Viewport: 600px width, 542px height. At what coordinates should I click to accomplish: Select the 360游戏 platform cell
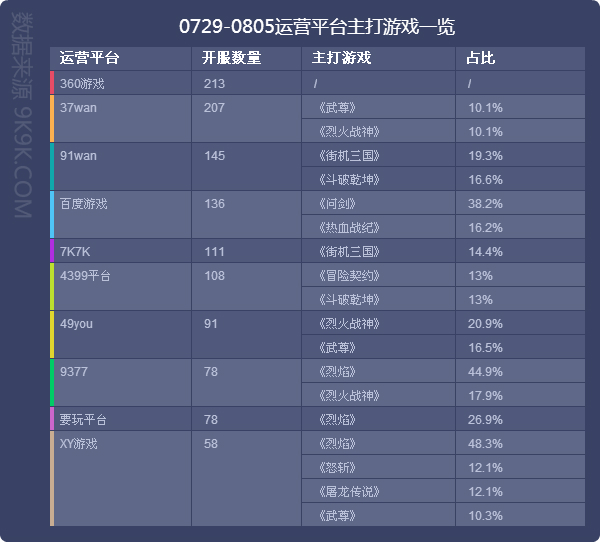pos(121,83)
